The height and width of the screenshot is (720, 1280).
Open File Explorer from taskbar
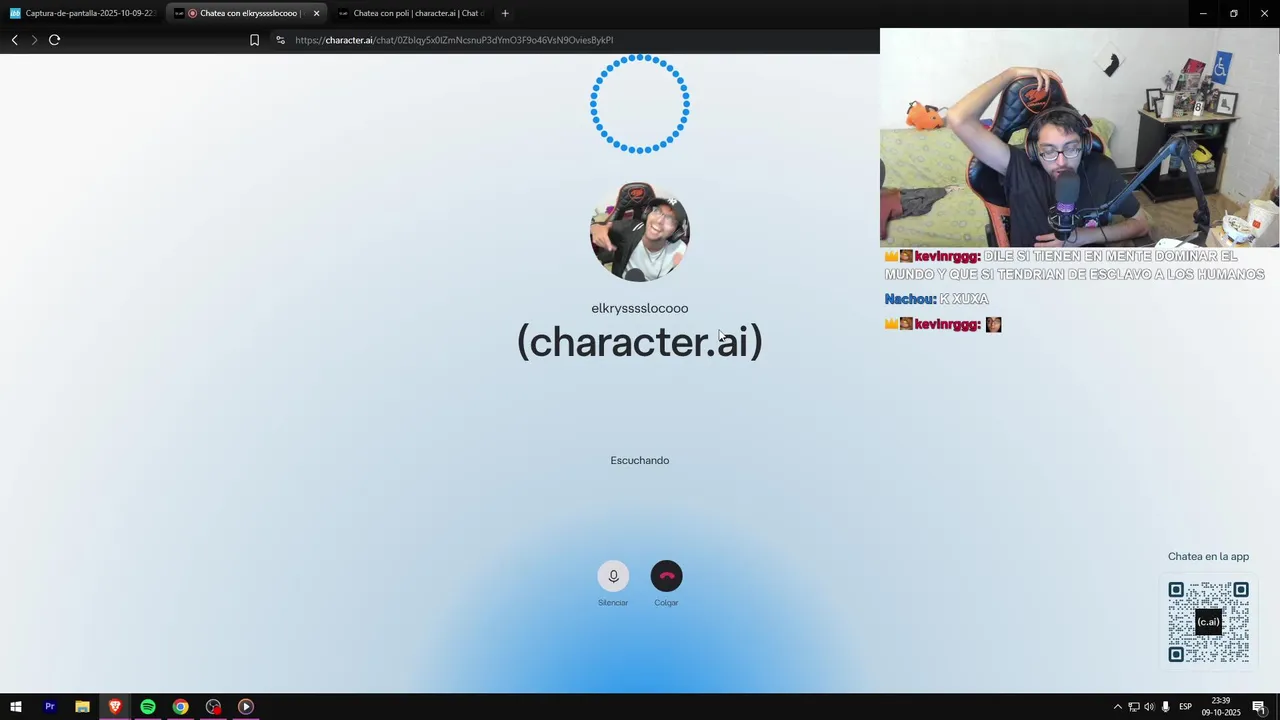click(x=82, y=707)
